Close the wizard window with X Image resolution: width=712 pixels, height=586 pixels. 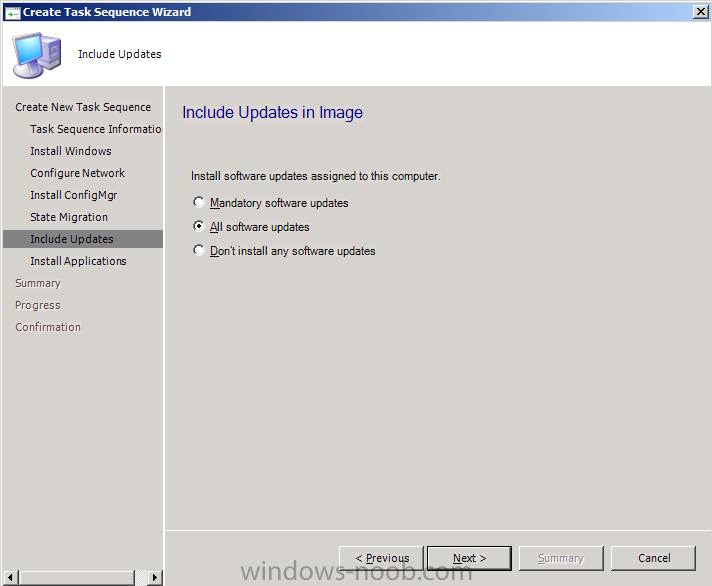[701, 12]
